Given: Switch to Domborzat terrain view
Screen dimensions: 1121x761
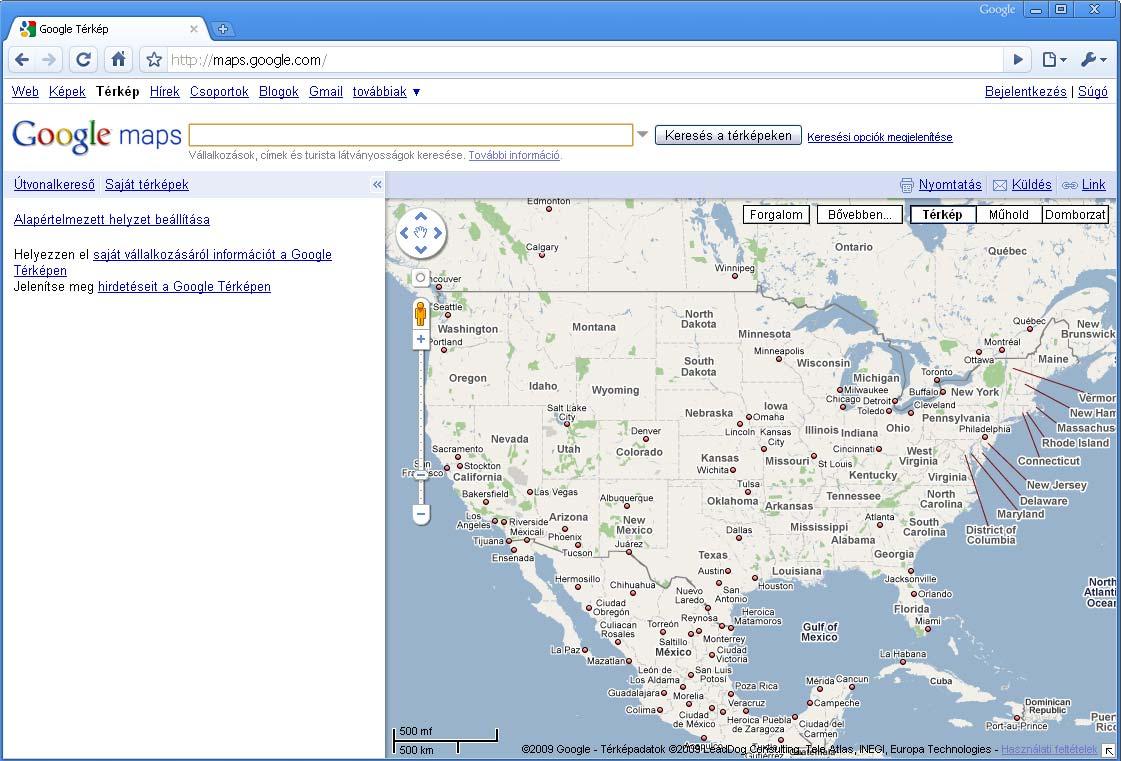Looking at the screenshot, I should [1075, 215].
